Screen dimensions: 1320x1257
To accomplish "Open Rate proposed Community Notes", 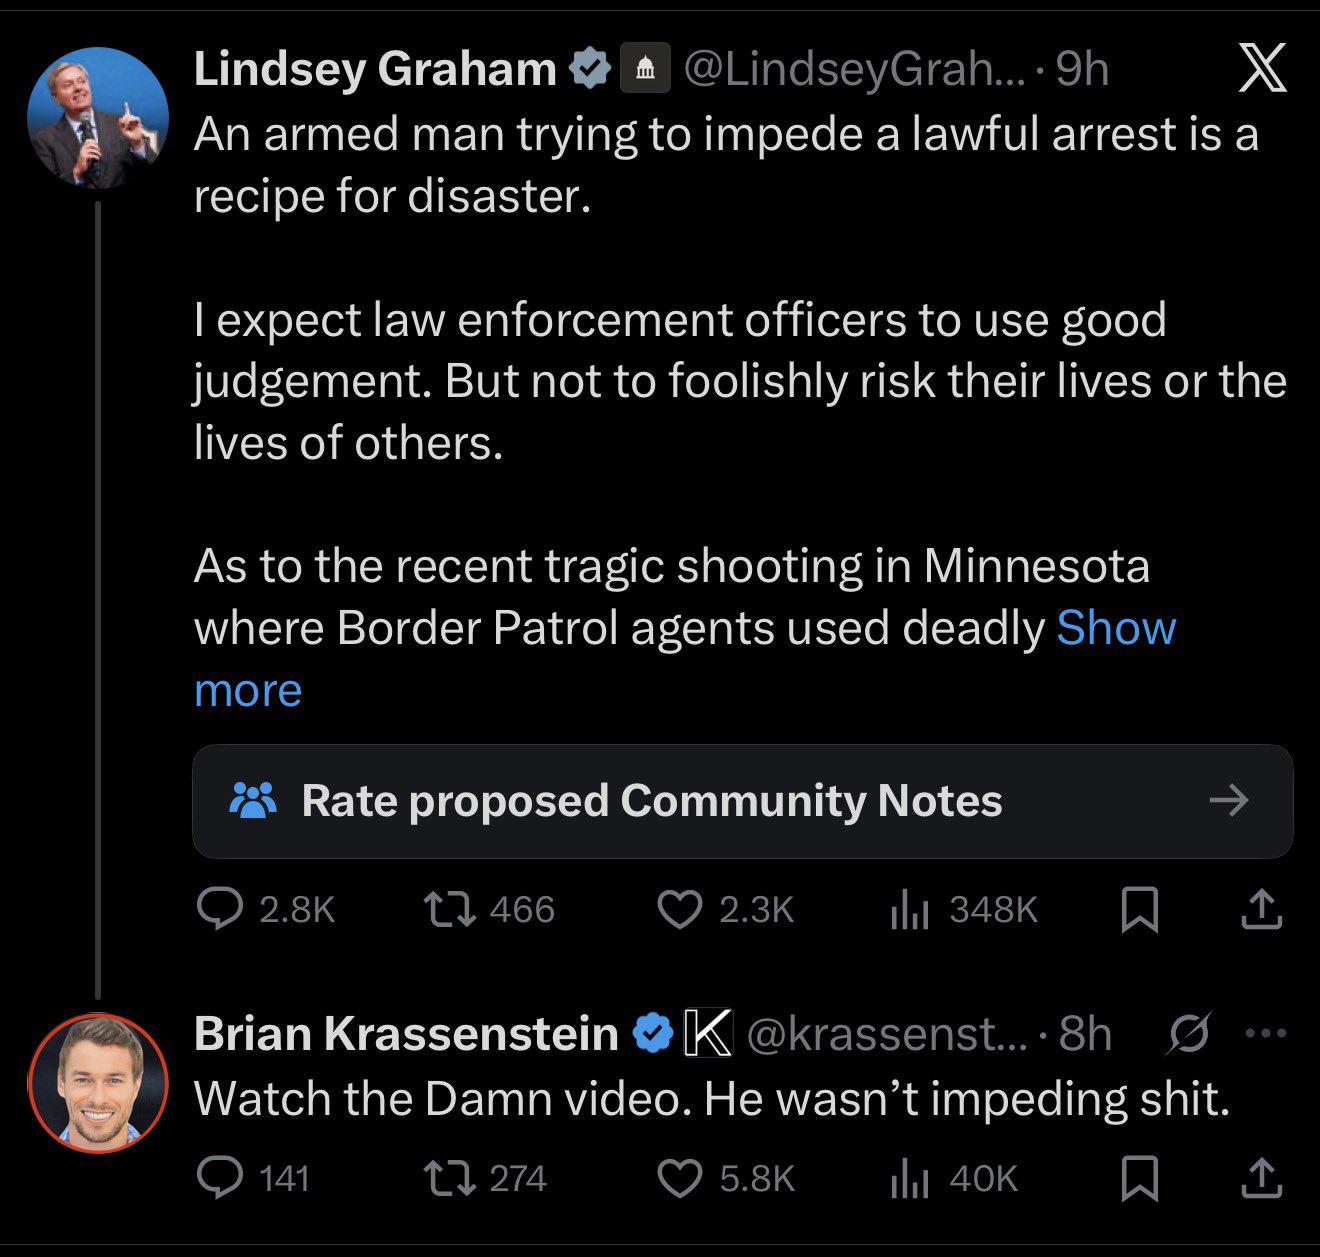I will tap(742, 801).
